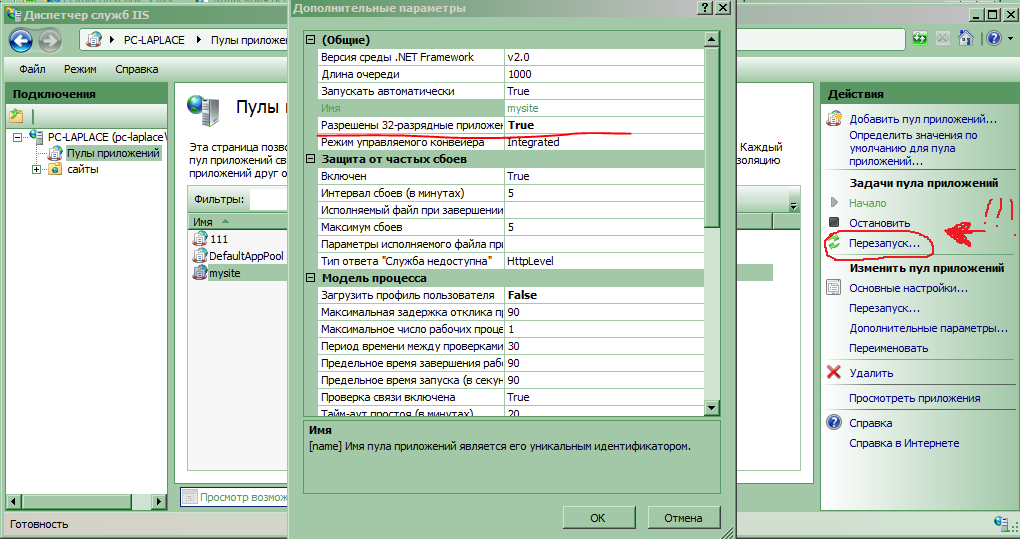Open the Справка menu

click(x=137, y=69)
